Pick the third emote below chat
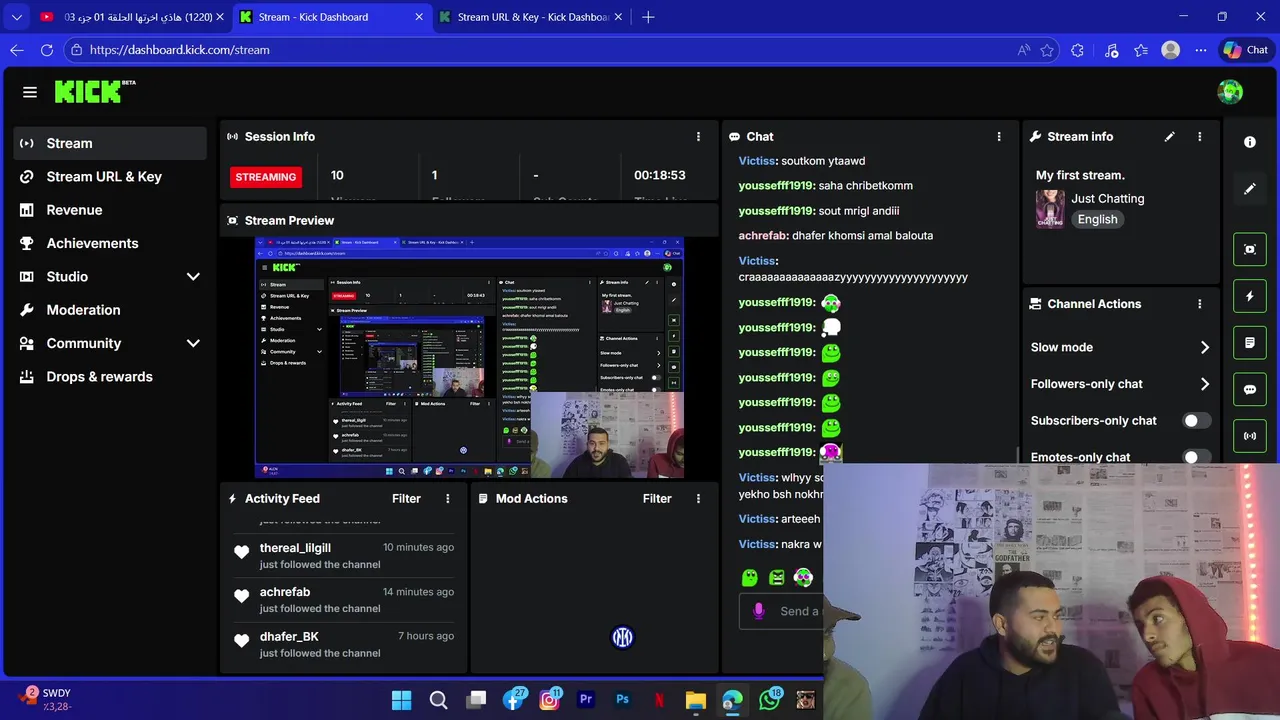The width and height of the screenshot is (1280, 720). 803,577
